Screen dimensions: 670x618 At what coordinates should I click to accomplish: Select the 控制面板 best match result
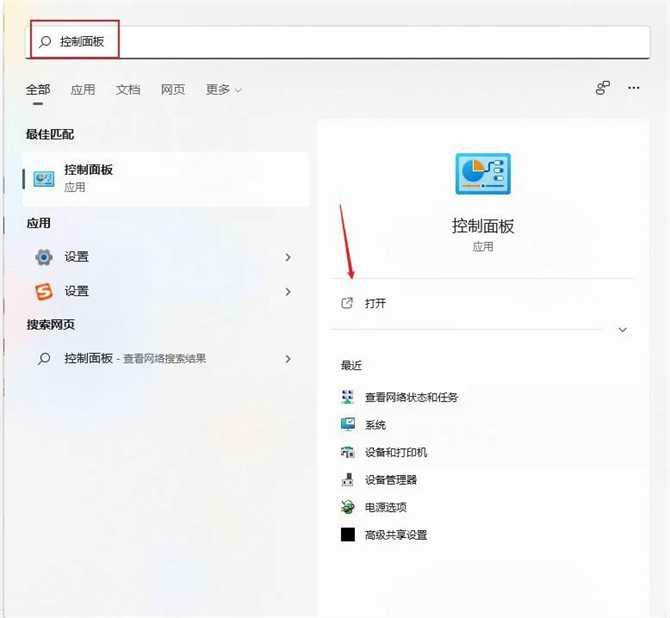pyautogui.click(x=166, y=179)
